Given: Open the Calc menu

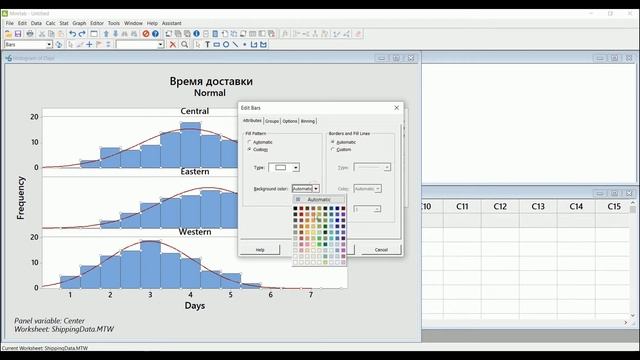Looking at the screenshot, I should [51, 23].
